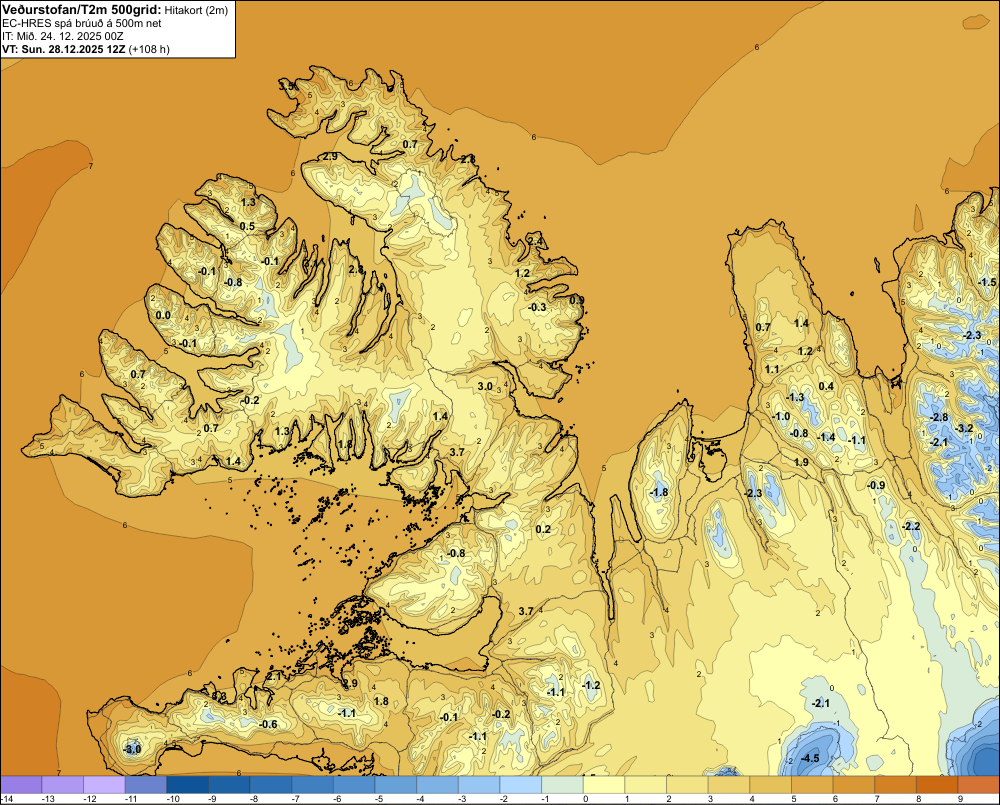Click the '3.5' temperature value on the map
Viewport: 1000px width, 805px height.
point(286,86)
